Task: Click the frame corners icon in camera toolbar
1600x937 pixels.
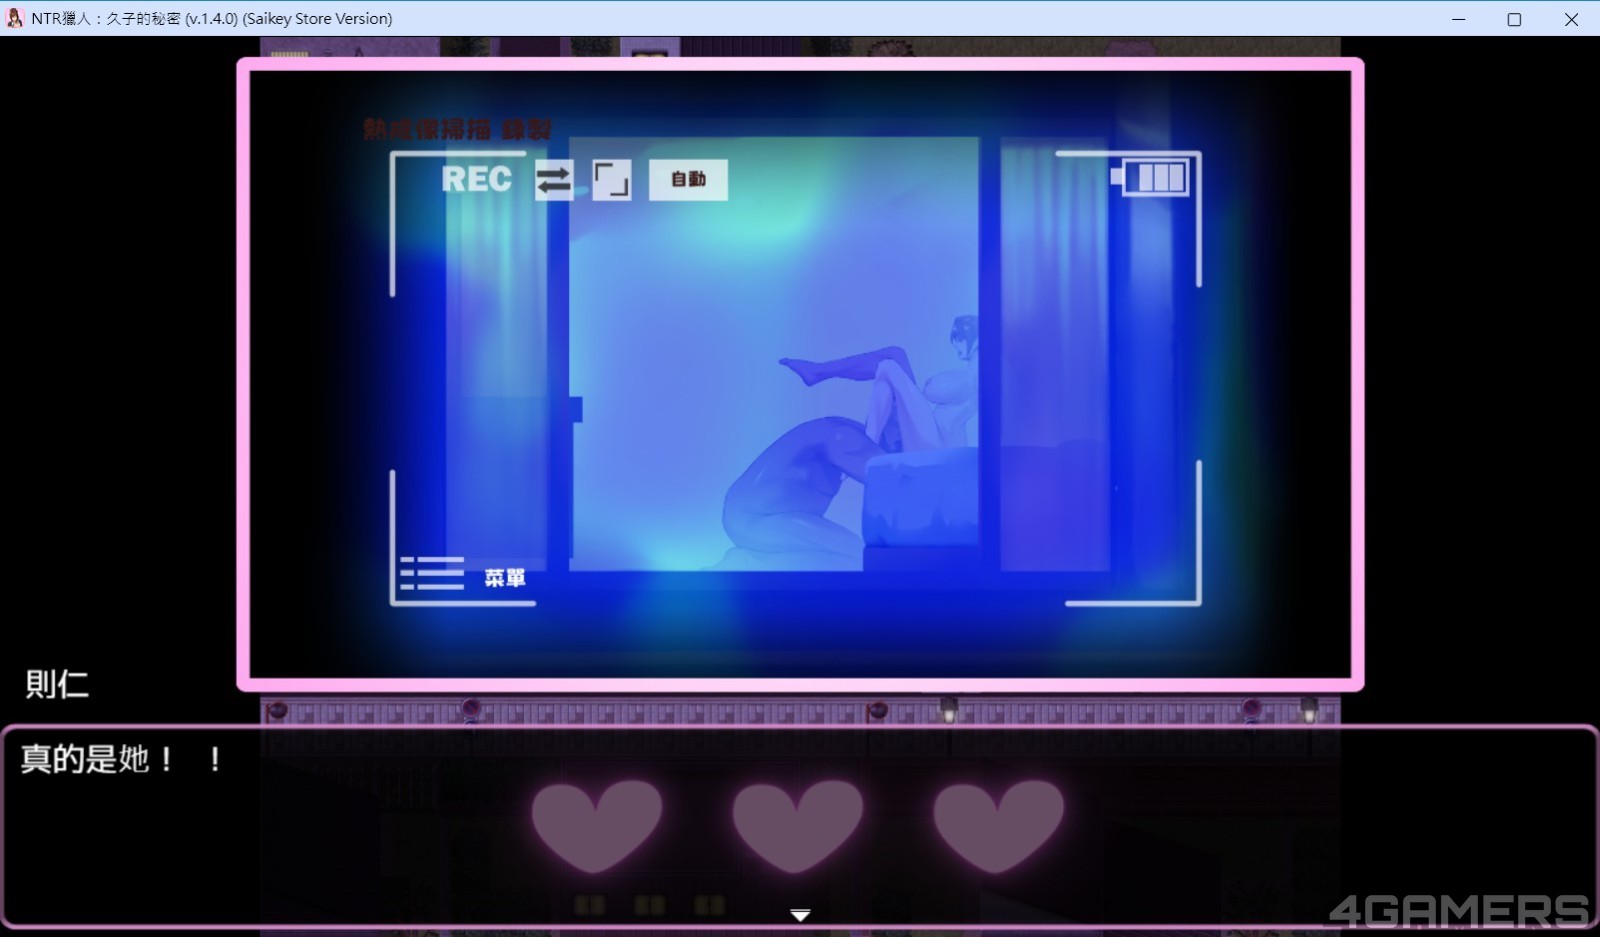Action: [x=611, y=180]
